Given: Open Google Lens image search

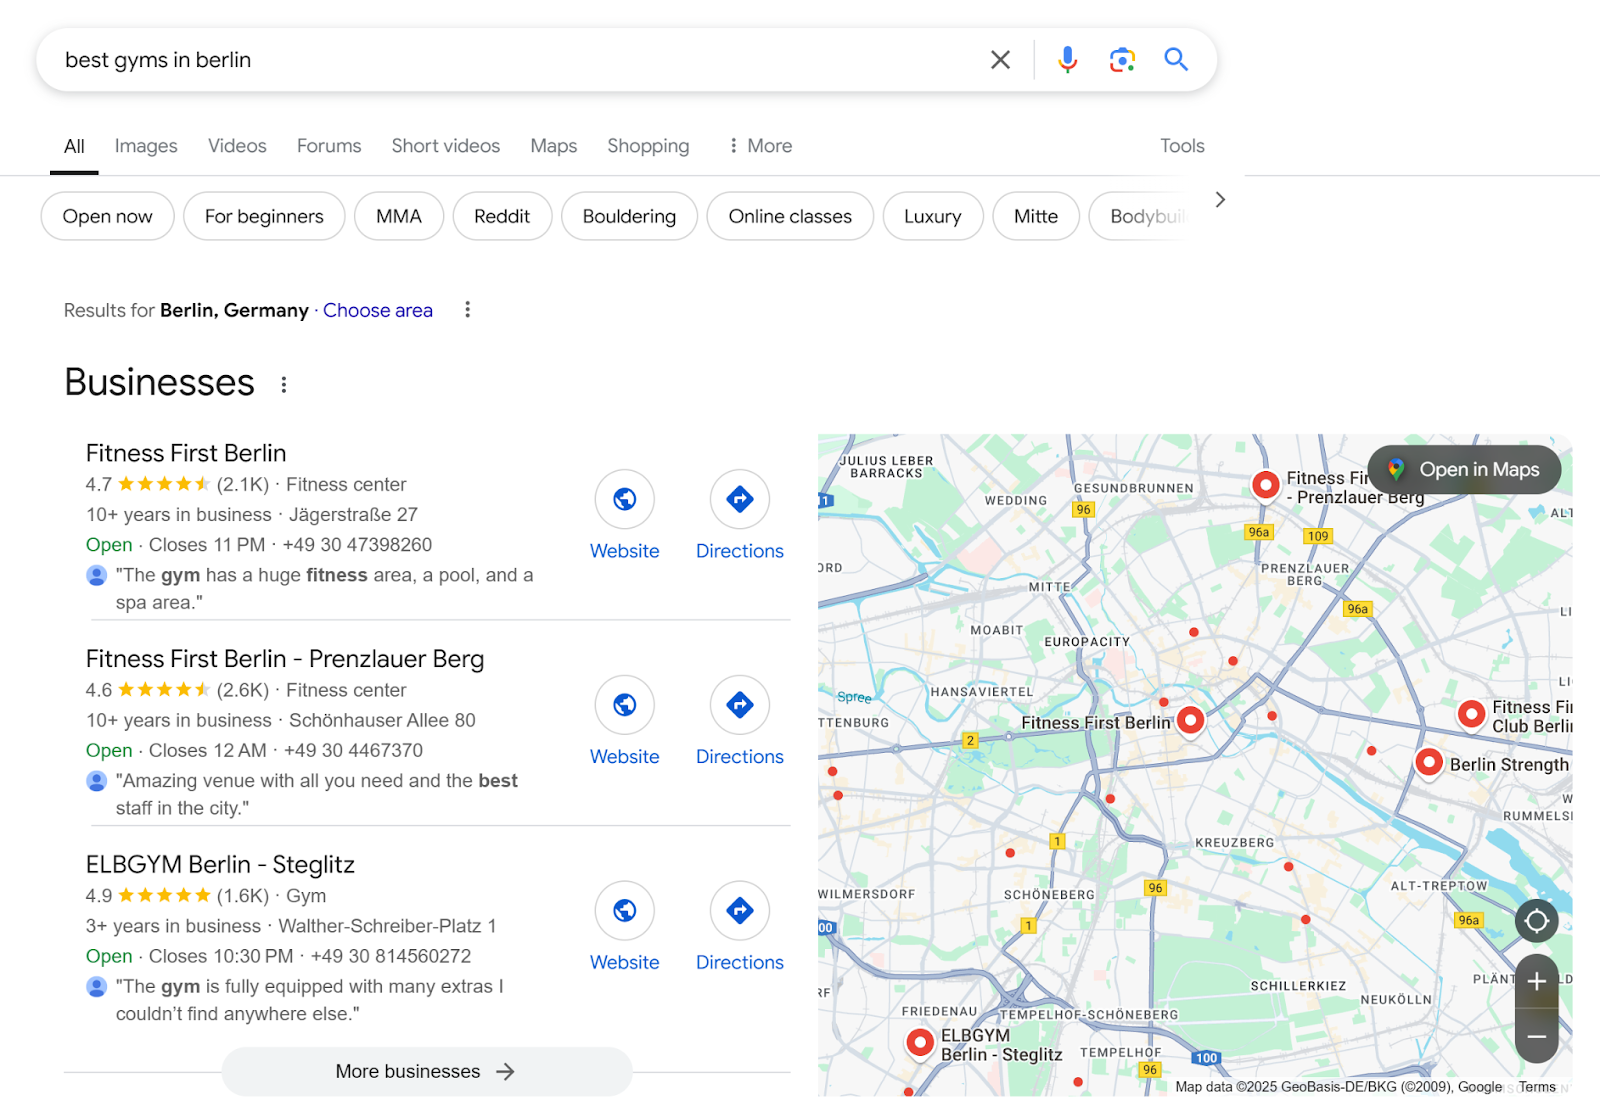Looking at the screenshot, I should coord(1121,60).
